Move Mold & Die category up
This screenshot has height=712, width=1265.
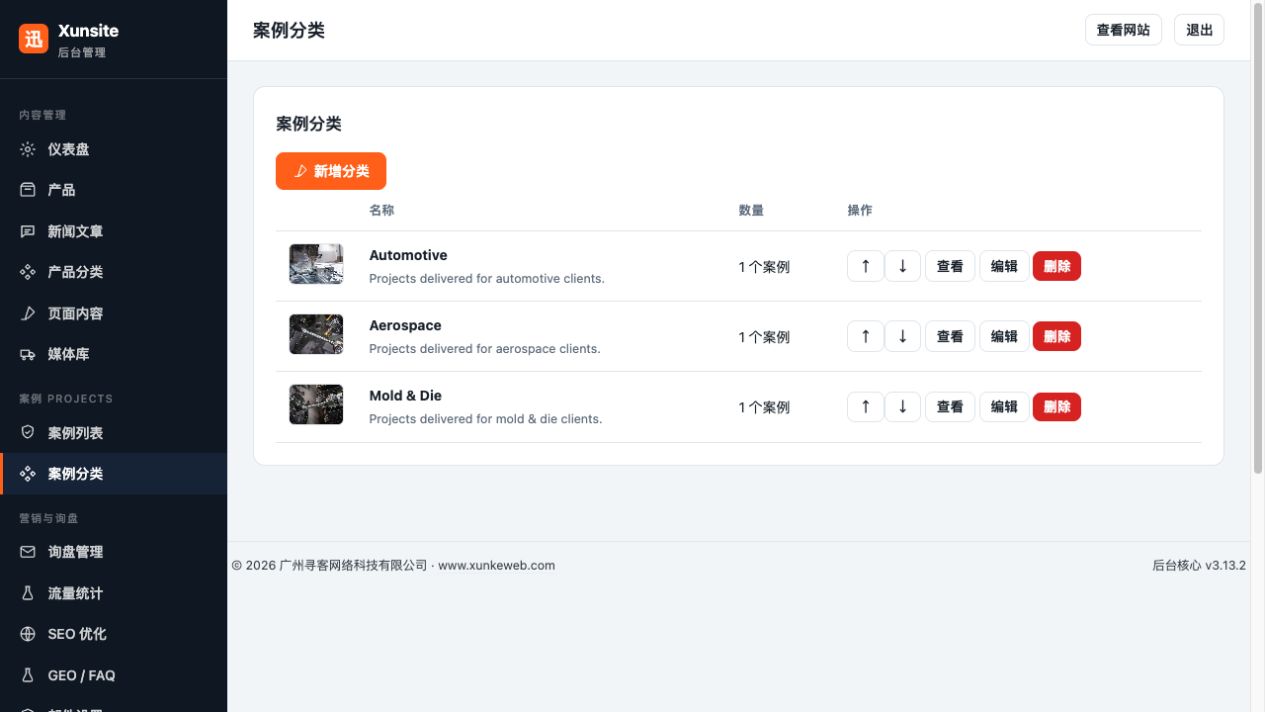865,407
